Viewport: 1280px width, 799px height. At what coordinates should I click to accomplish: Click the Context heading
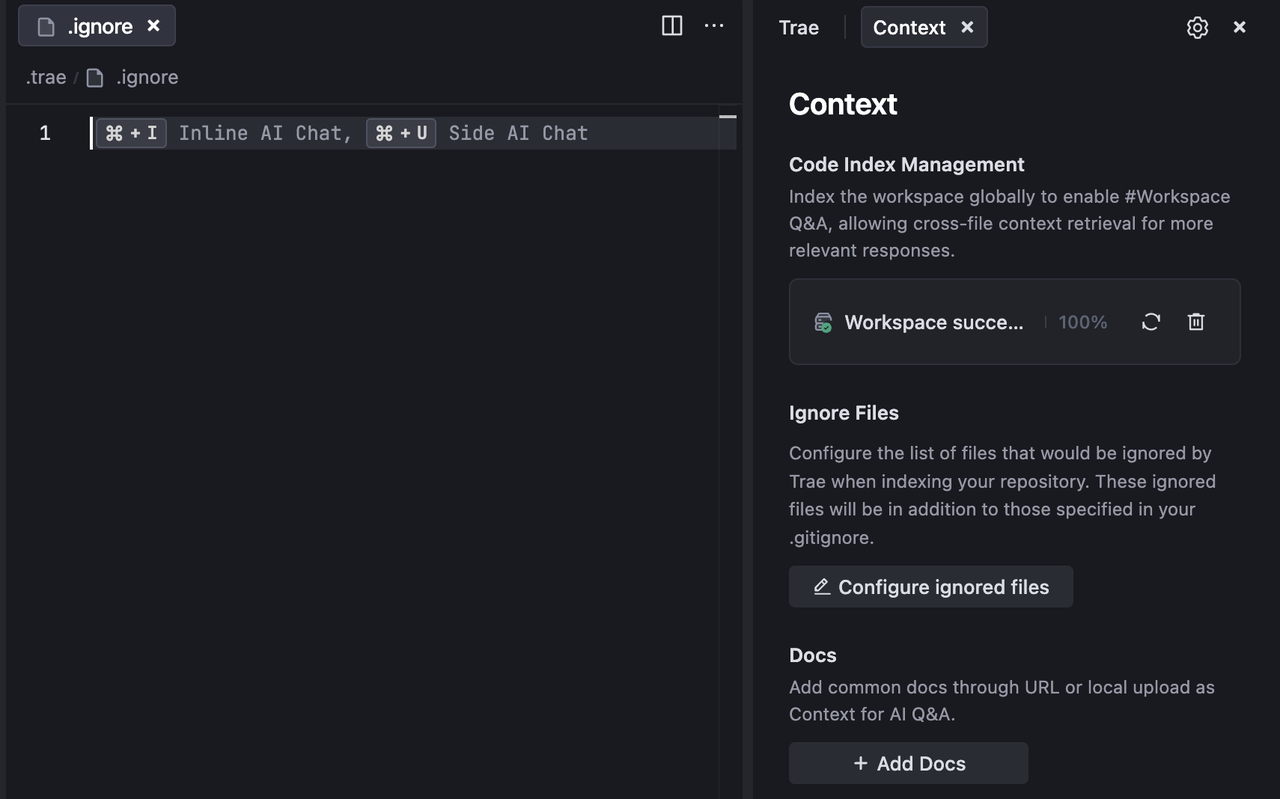pyautogui.click(x=843, y=104)
